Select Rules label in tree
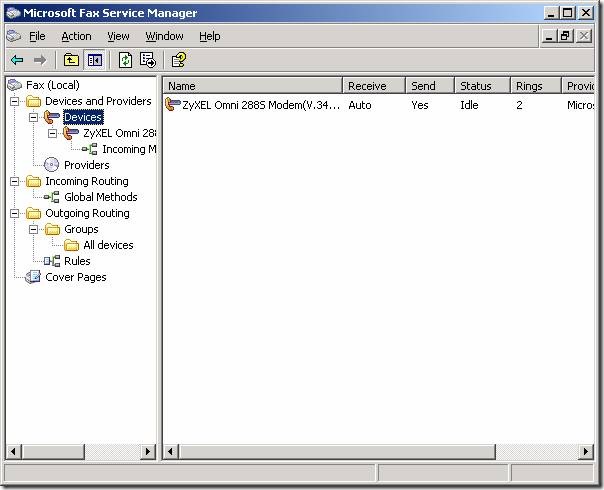This screenshot has height=490, width=604. click(77, 261)
